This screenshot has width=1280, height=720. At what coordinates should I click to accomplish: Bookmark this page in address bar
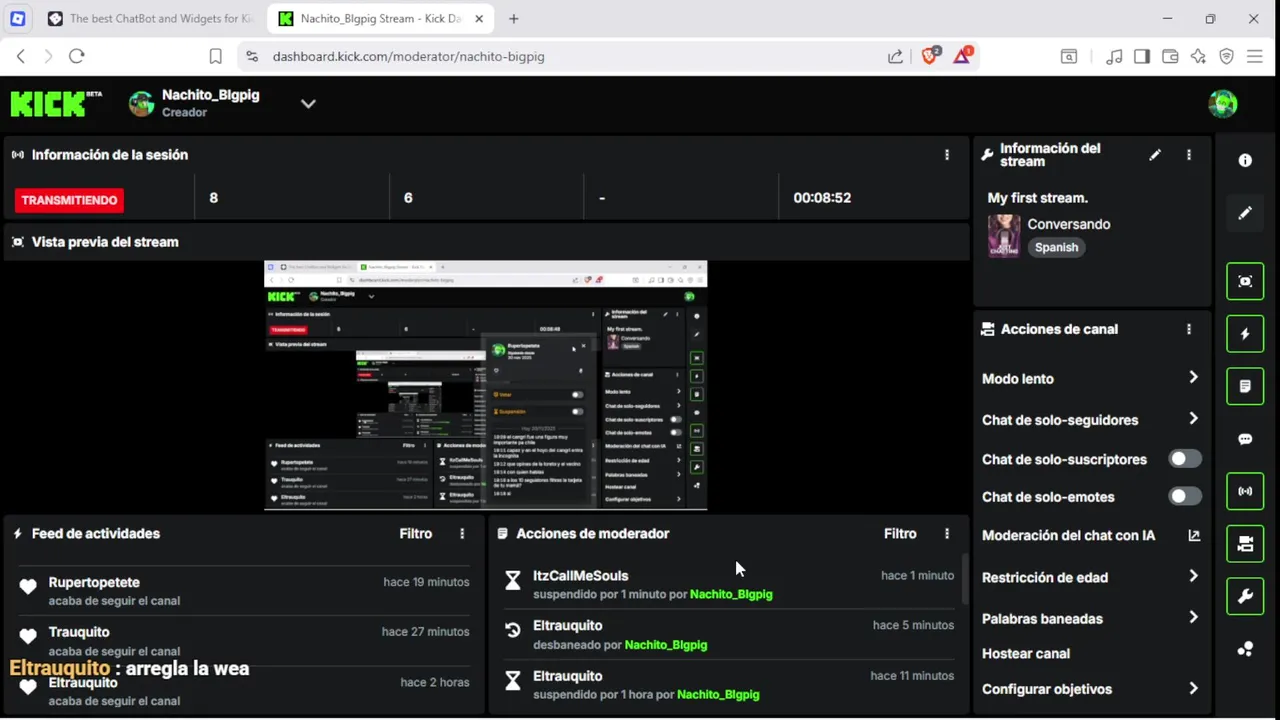click(x=215, y=57)
